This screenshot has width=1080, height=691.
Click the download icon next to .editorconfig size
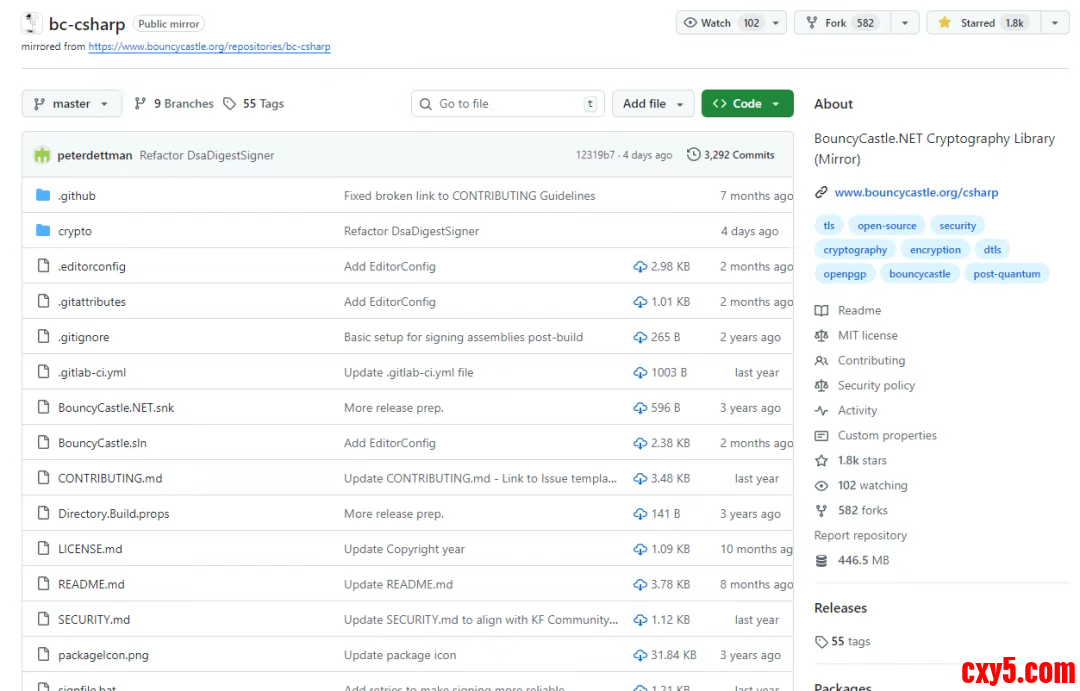pyautogui.click(x=640, y=267)
